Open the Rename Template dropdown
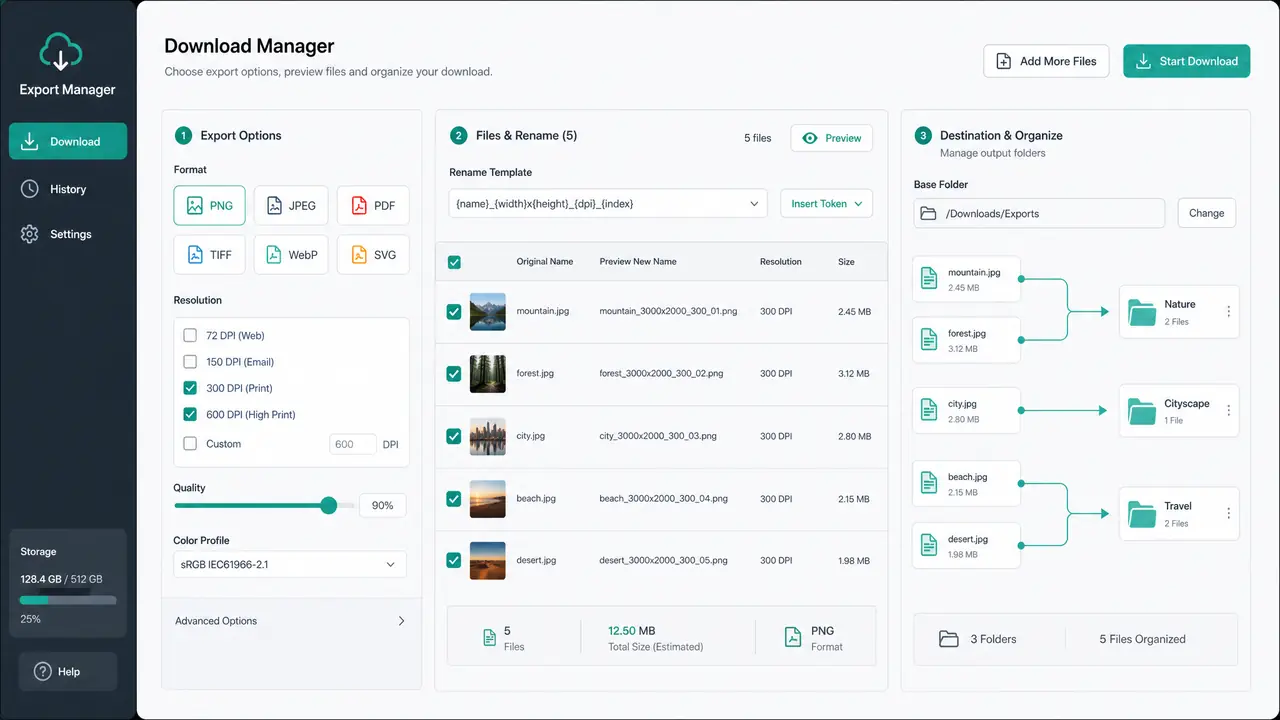The height and width of the screenshot is (720, 1280). coord(608,203)
